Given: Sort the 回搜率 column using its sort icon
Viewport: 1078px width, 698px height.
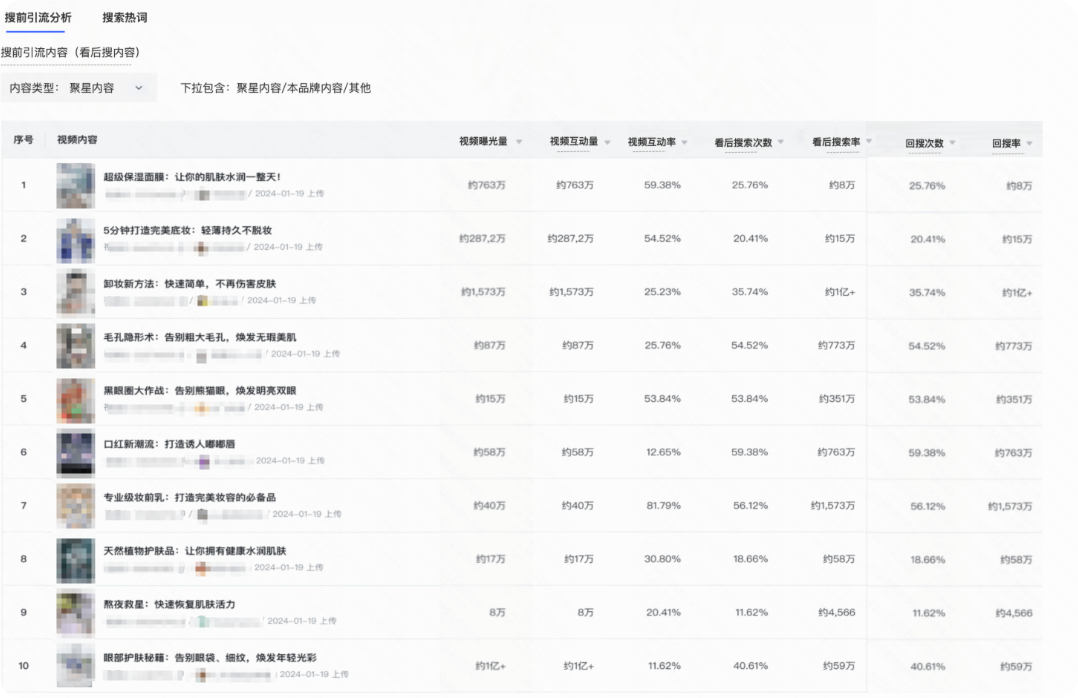Looking at the screenshot, I should pos(1027,140).
